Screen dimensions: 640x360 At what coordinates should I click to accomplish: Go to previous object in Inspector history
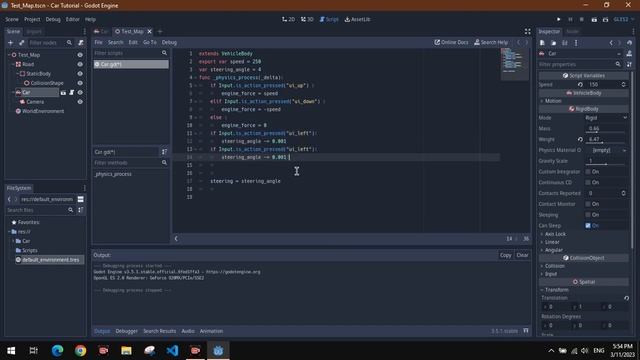[611, 43]
